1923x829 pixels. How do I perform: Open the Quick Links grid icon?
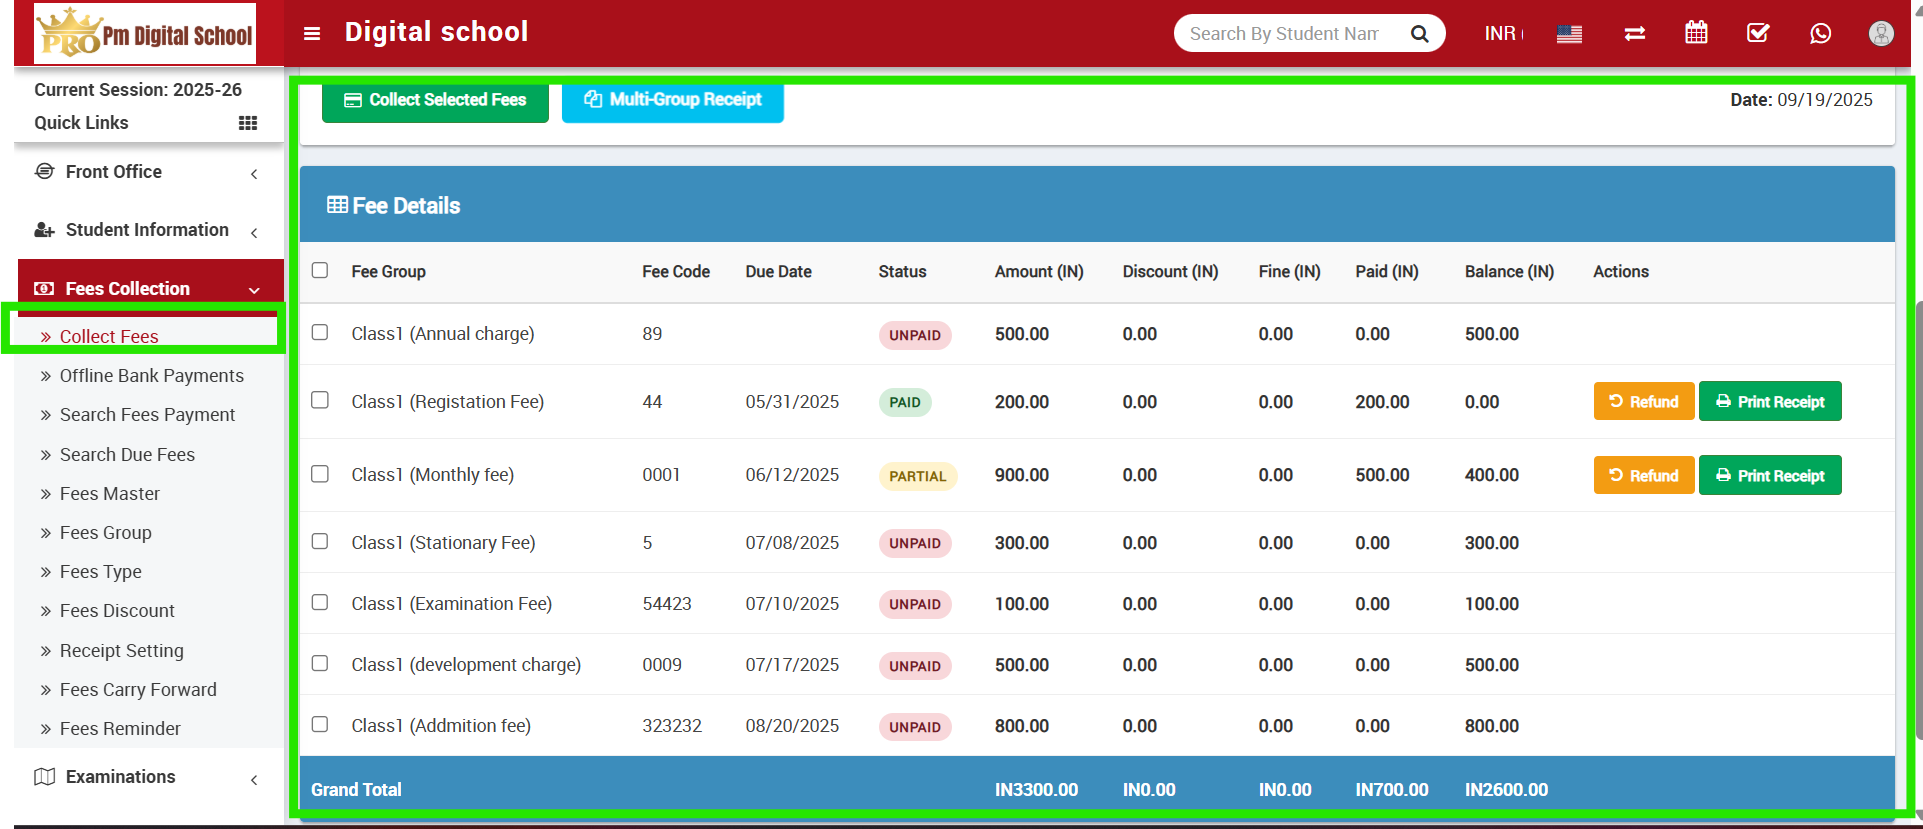(248, 123)
